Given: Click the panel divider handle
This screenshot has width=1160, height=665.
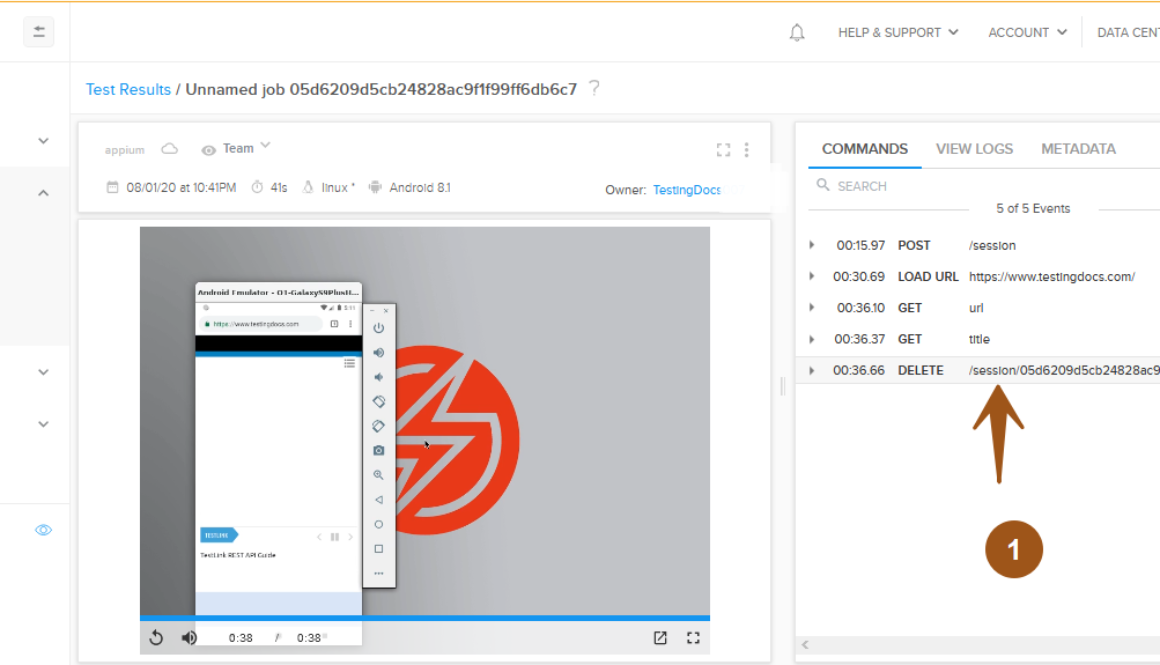Looking at the screenshot, I should click(x=783, y=386).
